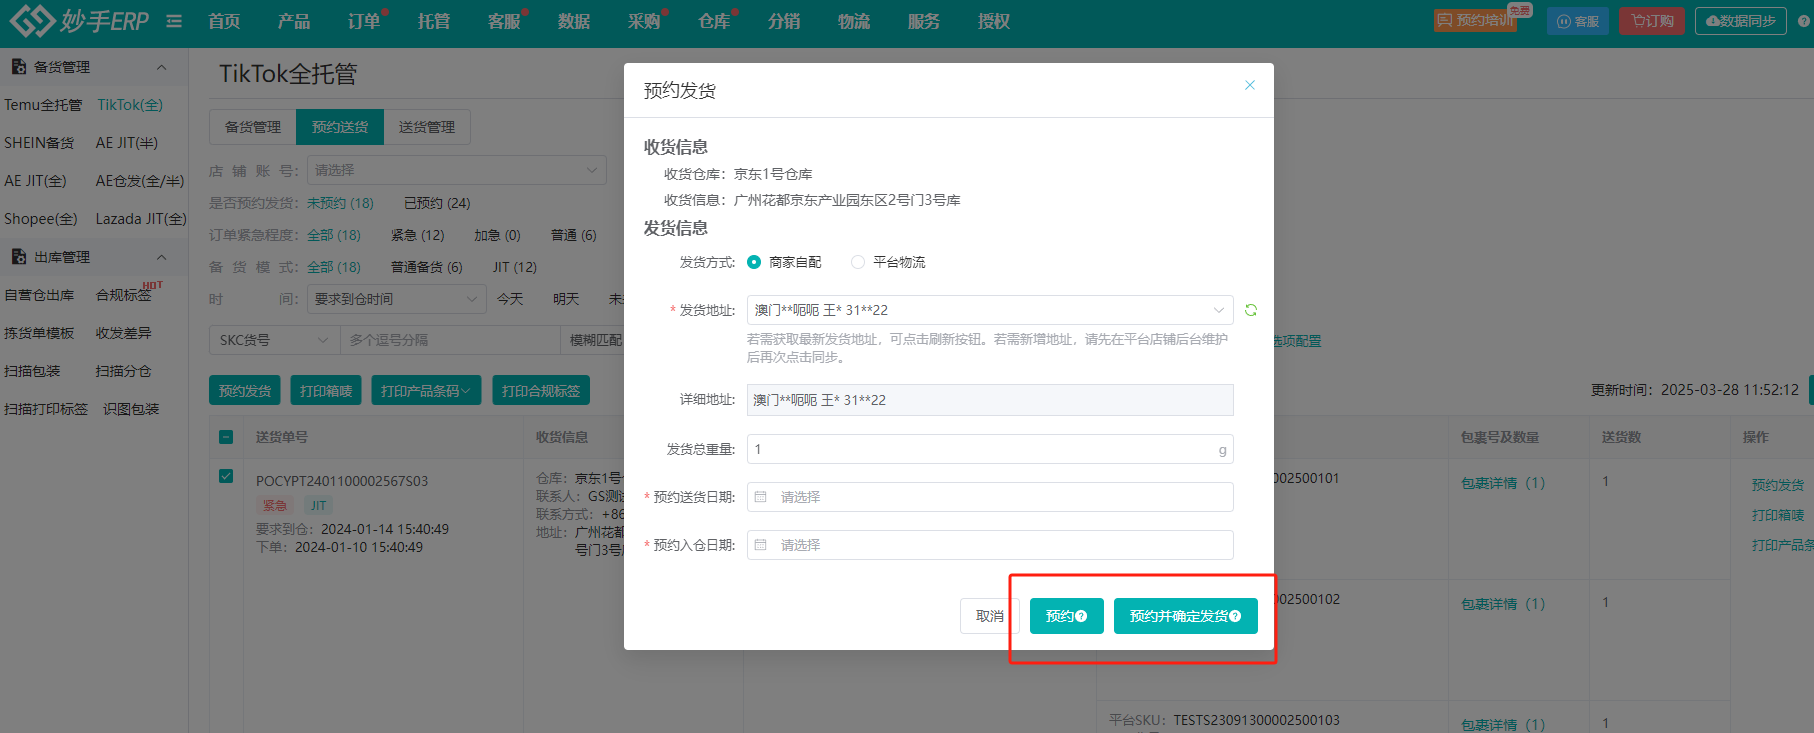Click calendar icon in 预约送货日期 field
1814x733 pixels.
tap(761, 497)
